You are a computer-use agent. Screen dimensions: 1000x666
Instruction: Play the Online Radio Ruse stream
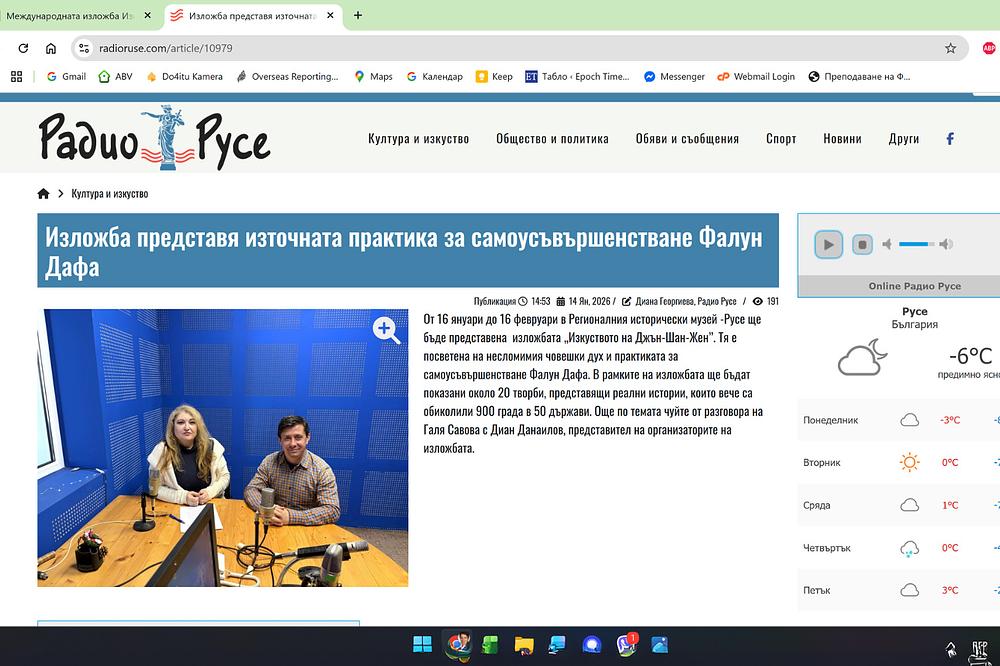(827, 244)
